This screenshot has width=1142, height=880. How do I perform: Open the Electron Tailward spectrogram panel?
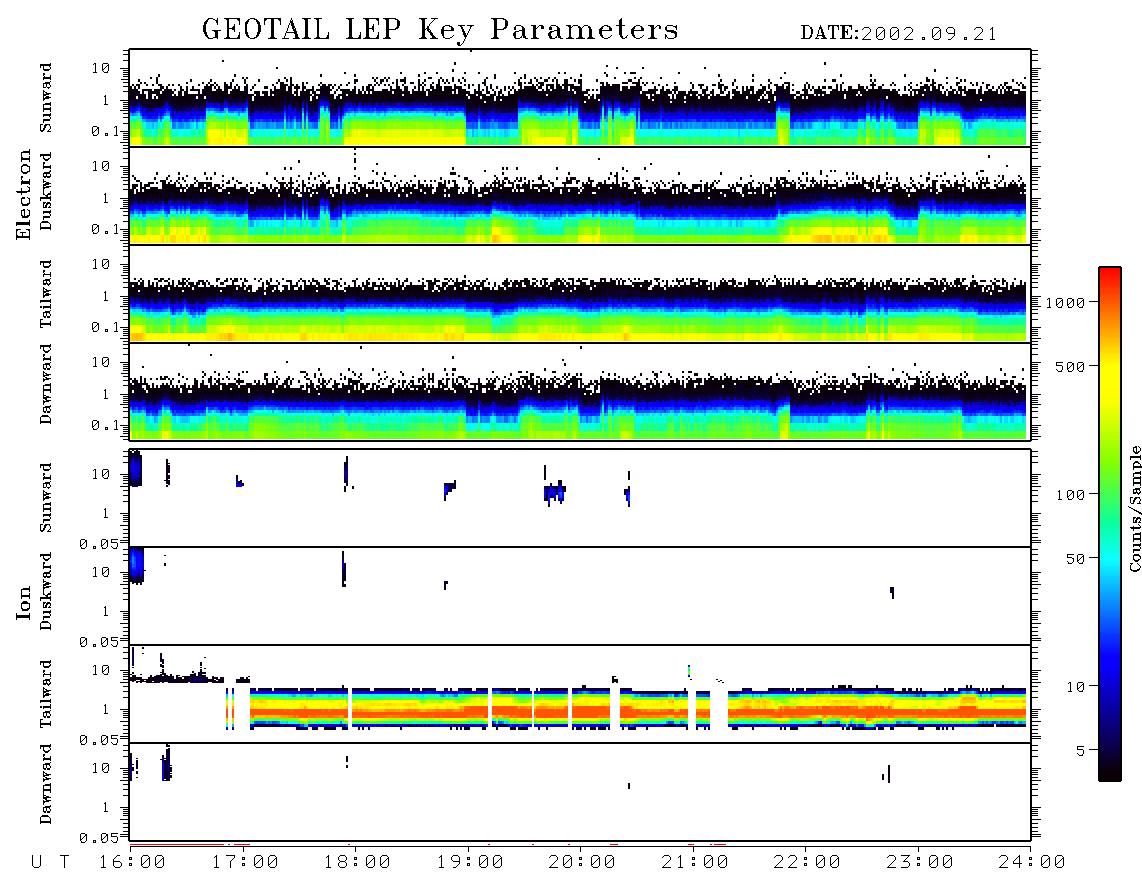click(x=579, y=294)
